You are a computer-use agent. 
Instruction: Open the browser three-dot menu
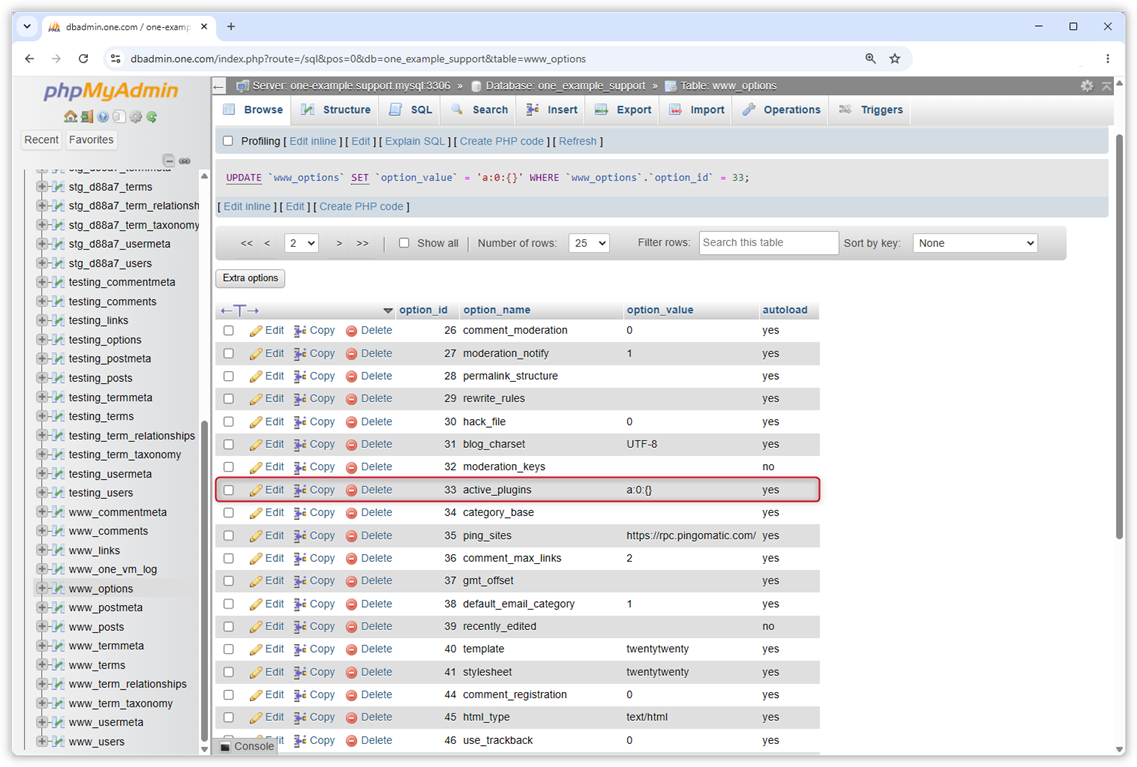pos(1107,59)
